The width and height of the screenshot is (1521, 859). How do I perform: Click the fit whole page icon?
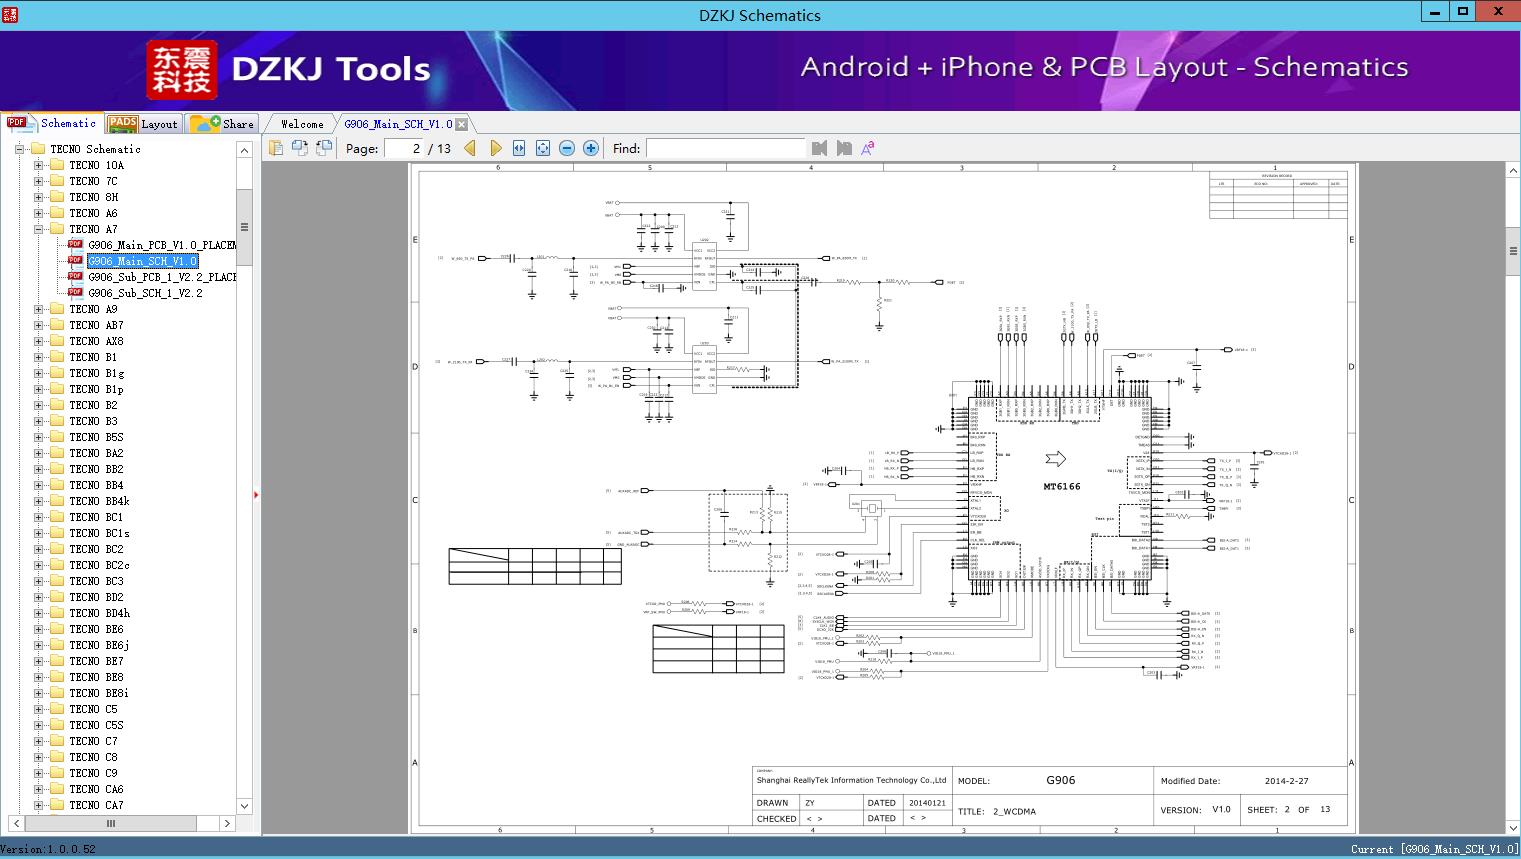543,148
